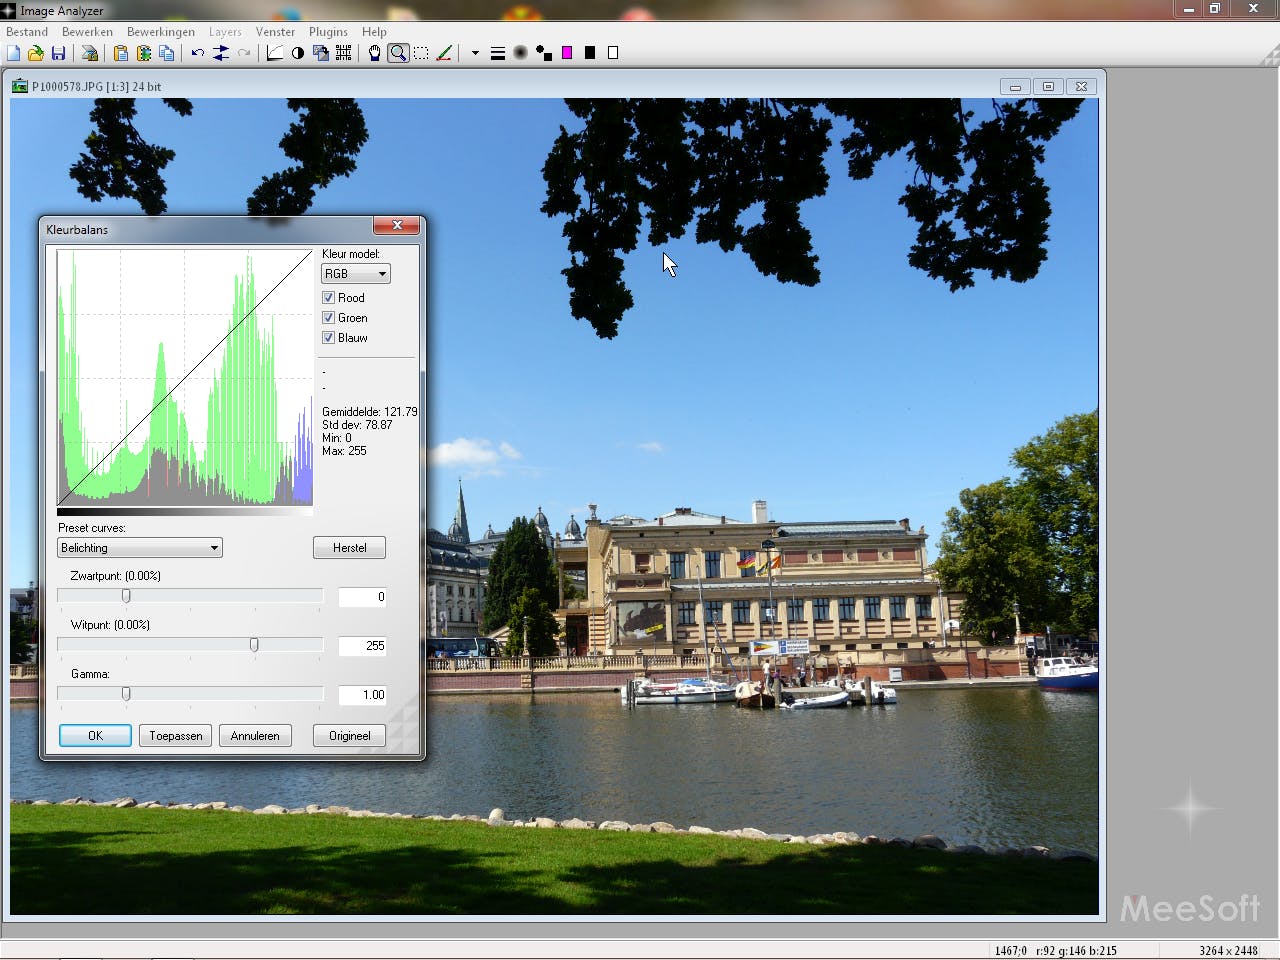The image size is (1280, 960).
Task: Click the magenta color swatch on the toolbar
Action: (567, 51)
